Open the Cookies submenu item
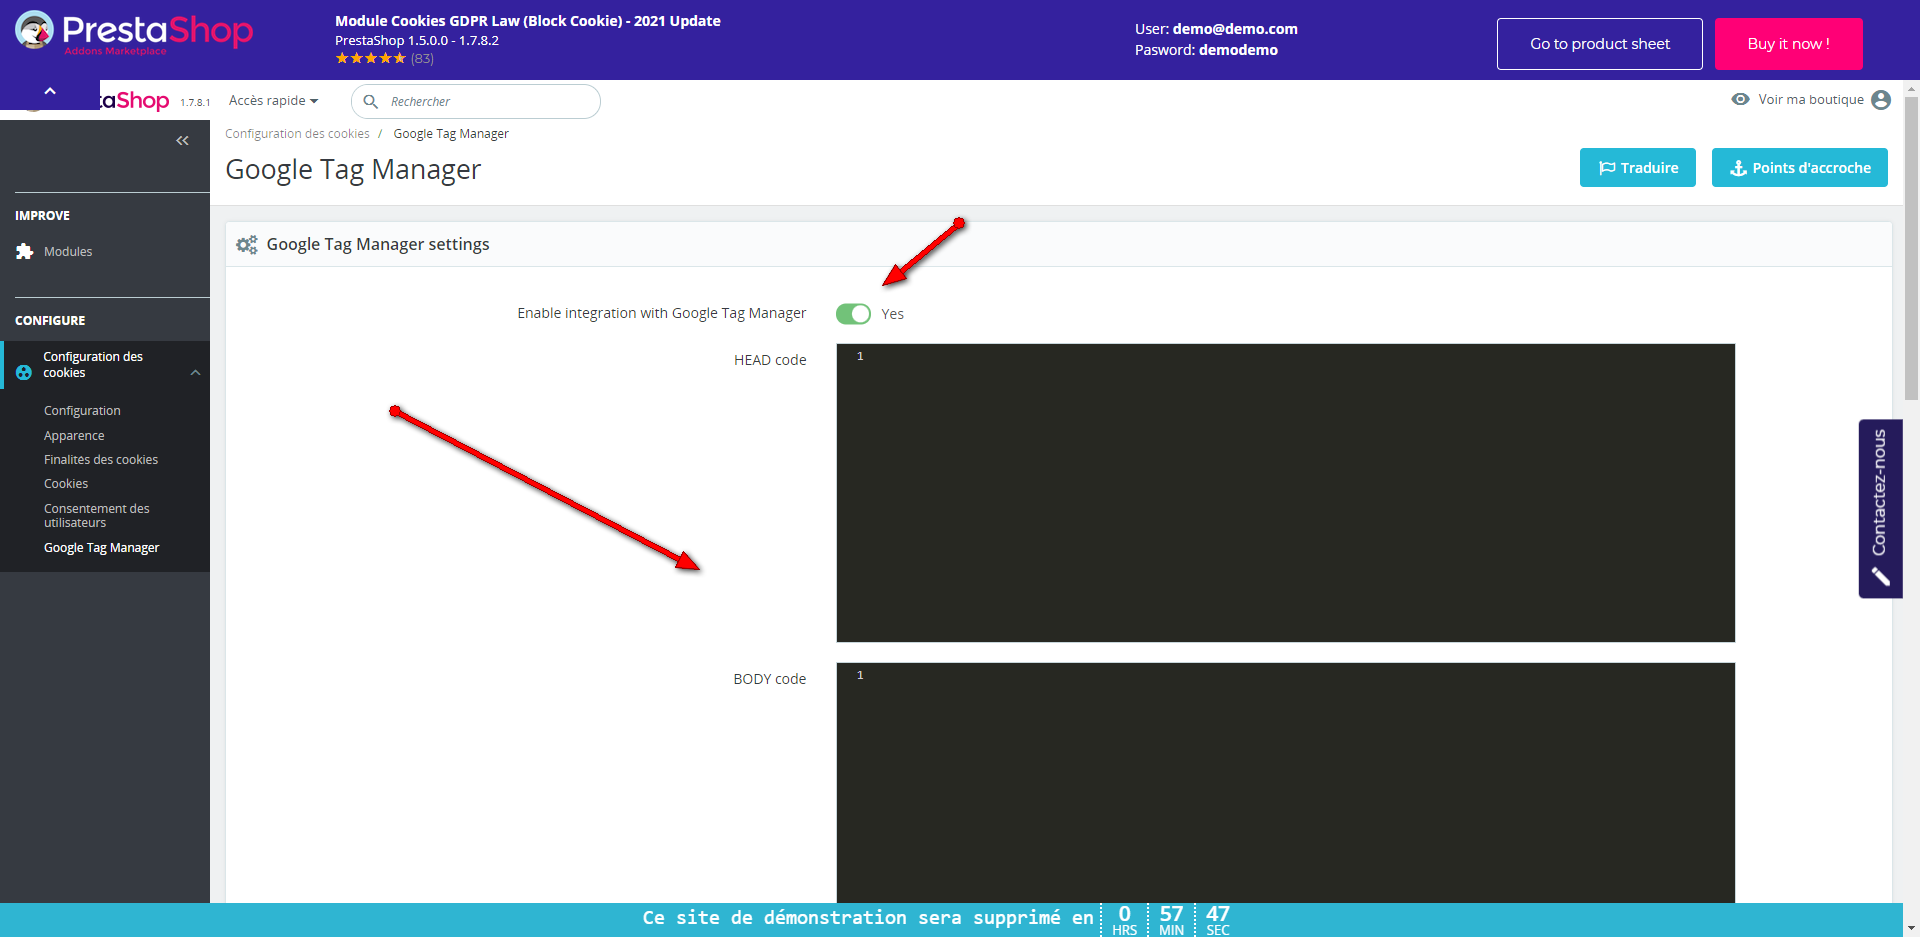This screenshot has height=937, width=1920. point(66,484)
